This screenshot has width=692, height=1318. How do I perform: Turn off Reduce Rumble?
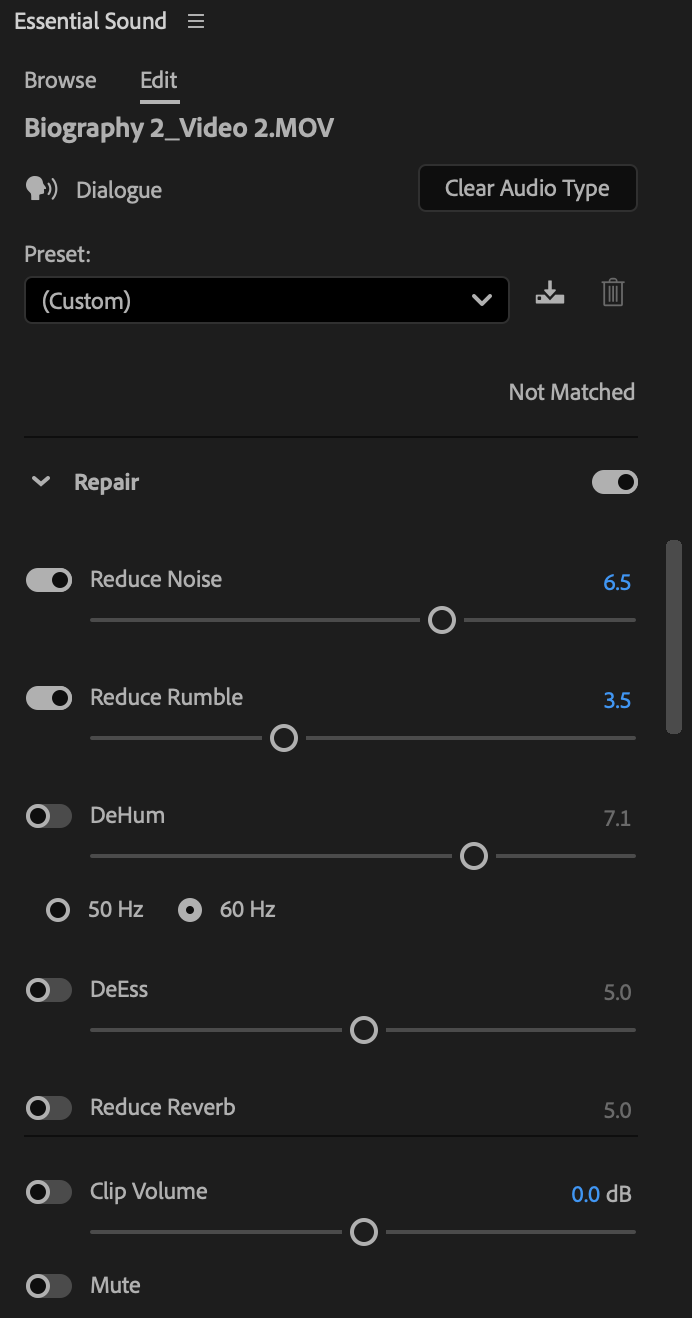pos(49,698)
